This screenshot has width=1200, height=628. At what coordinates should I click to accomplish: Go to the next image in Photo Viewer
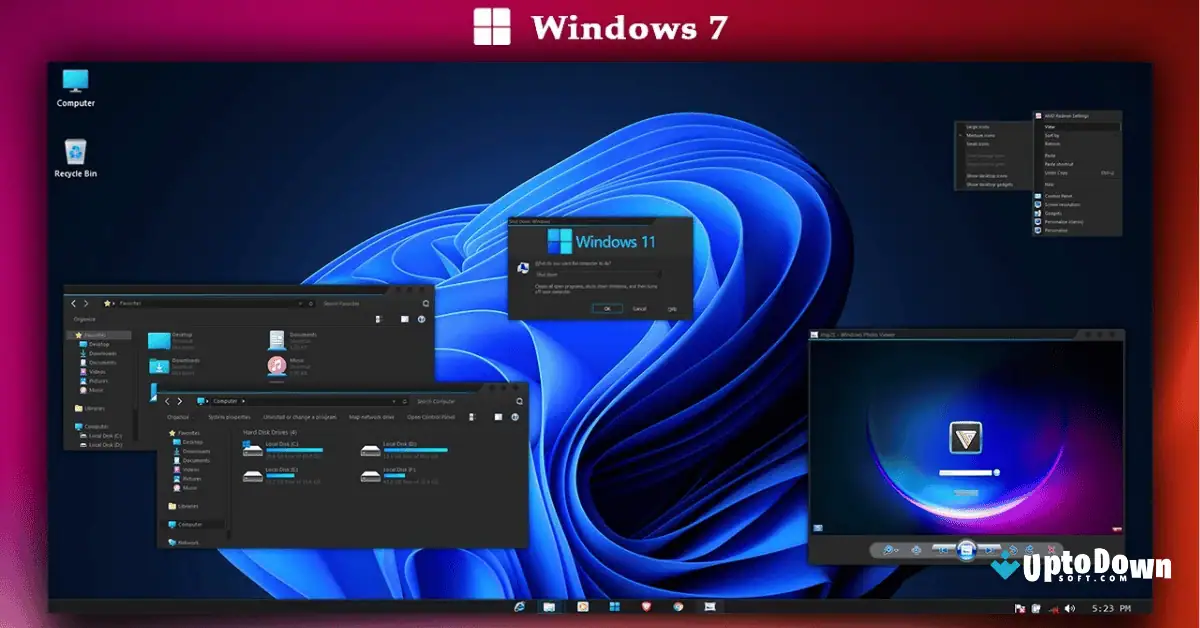989,550
